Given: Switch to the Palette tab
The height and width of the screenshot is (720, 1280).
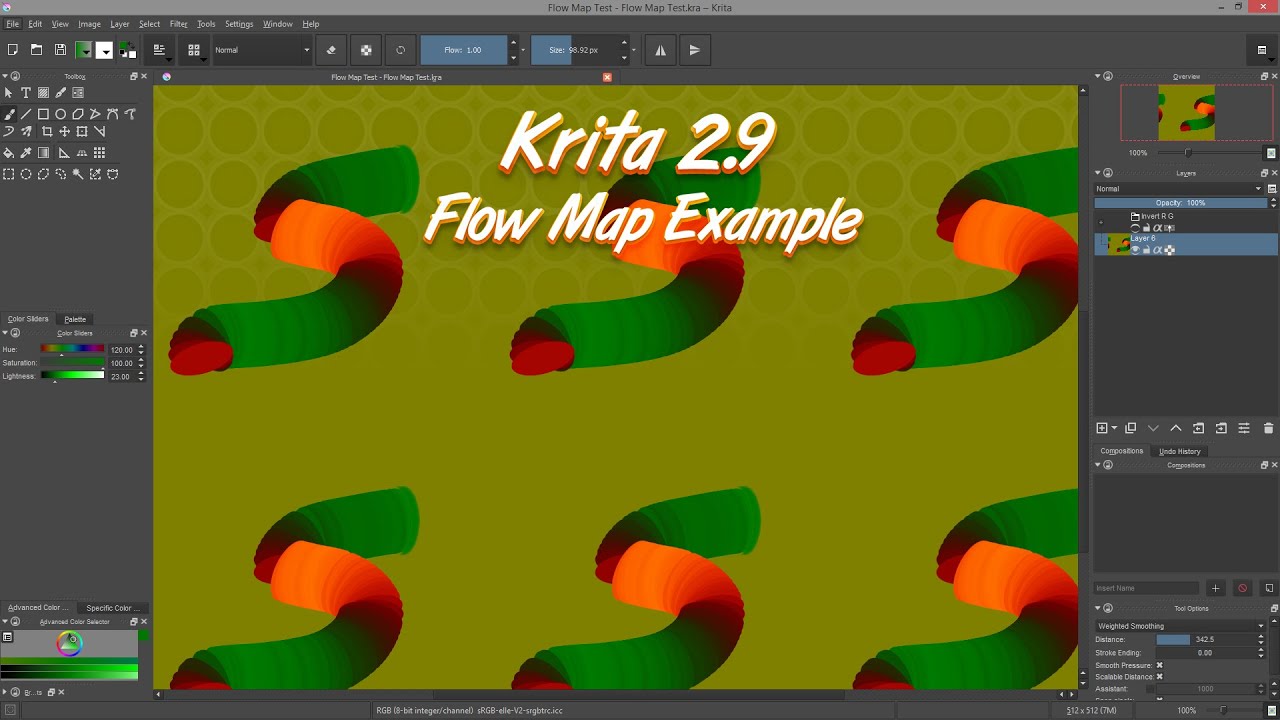Looking at the screenshot, I should pyautogui.click(x=75, y=319).
